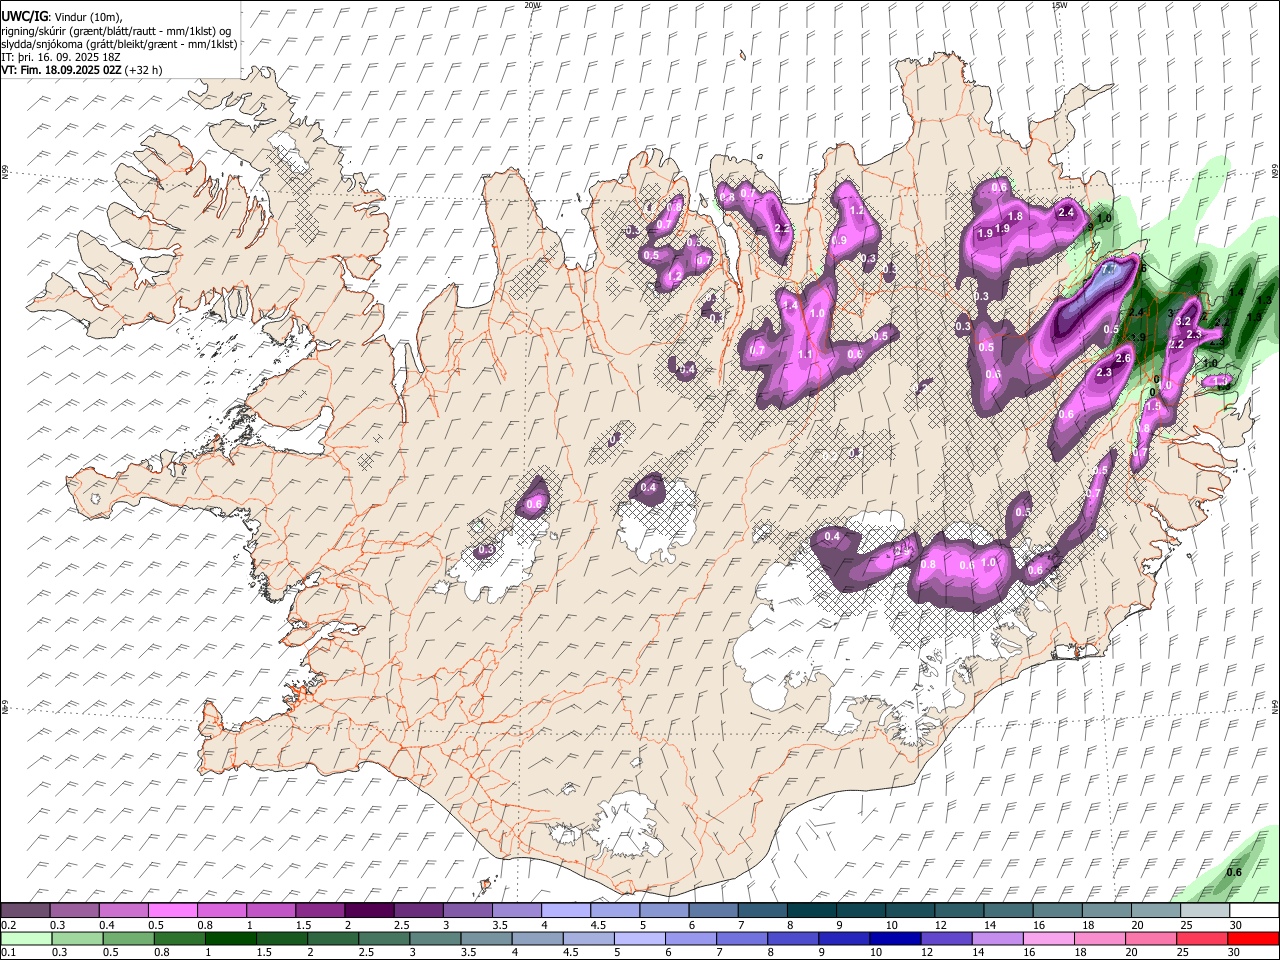Click the valid time text 'VT: Fim. 18.09.2025 02Z'
This screenshot has width=1280, height=960.
[x=61, y=70]
